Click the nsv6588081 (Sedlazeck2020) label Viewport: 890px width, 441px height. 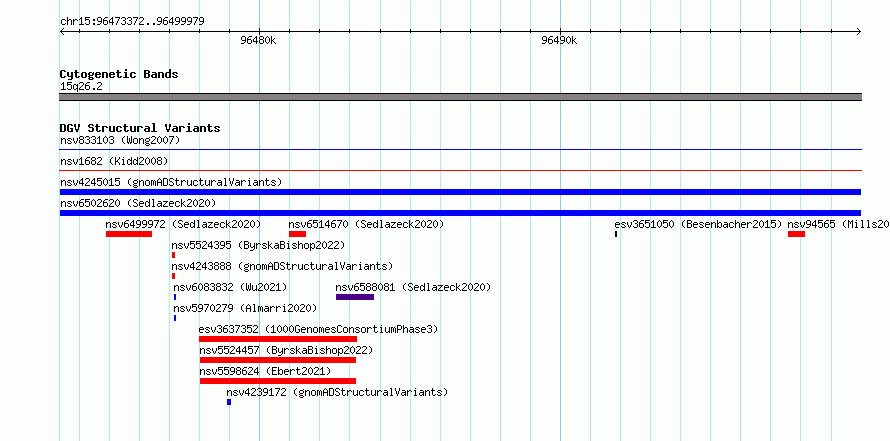pyautogui.click(x=413, y=287)
